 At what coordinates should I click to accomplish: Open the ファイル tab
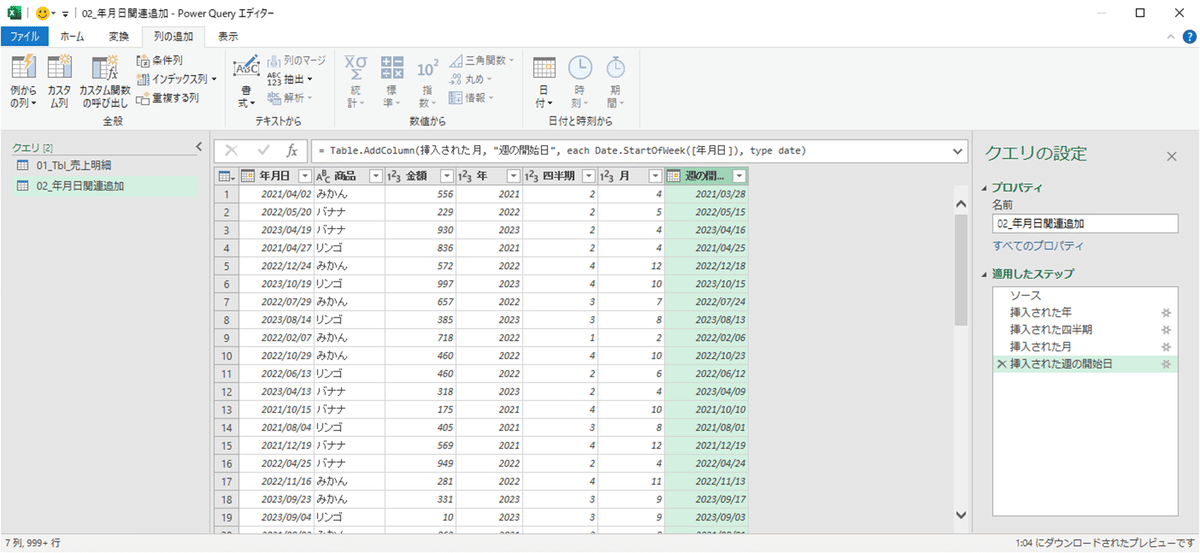25,37
